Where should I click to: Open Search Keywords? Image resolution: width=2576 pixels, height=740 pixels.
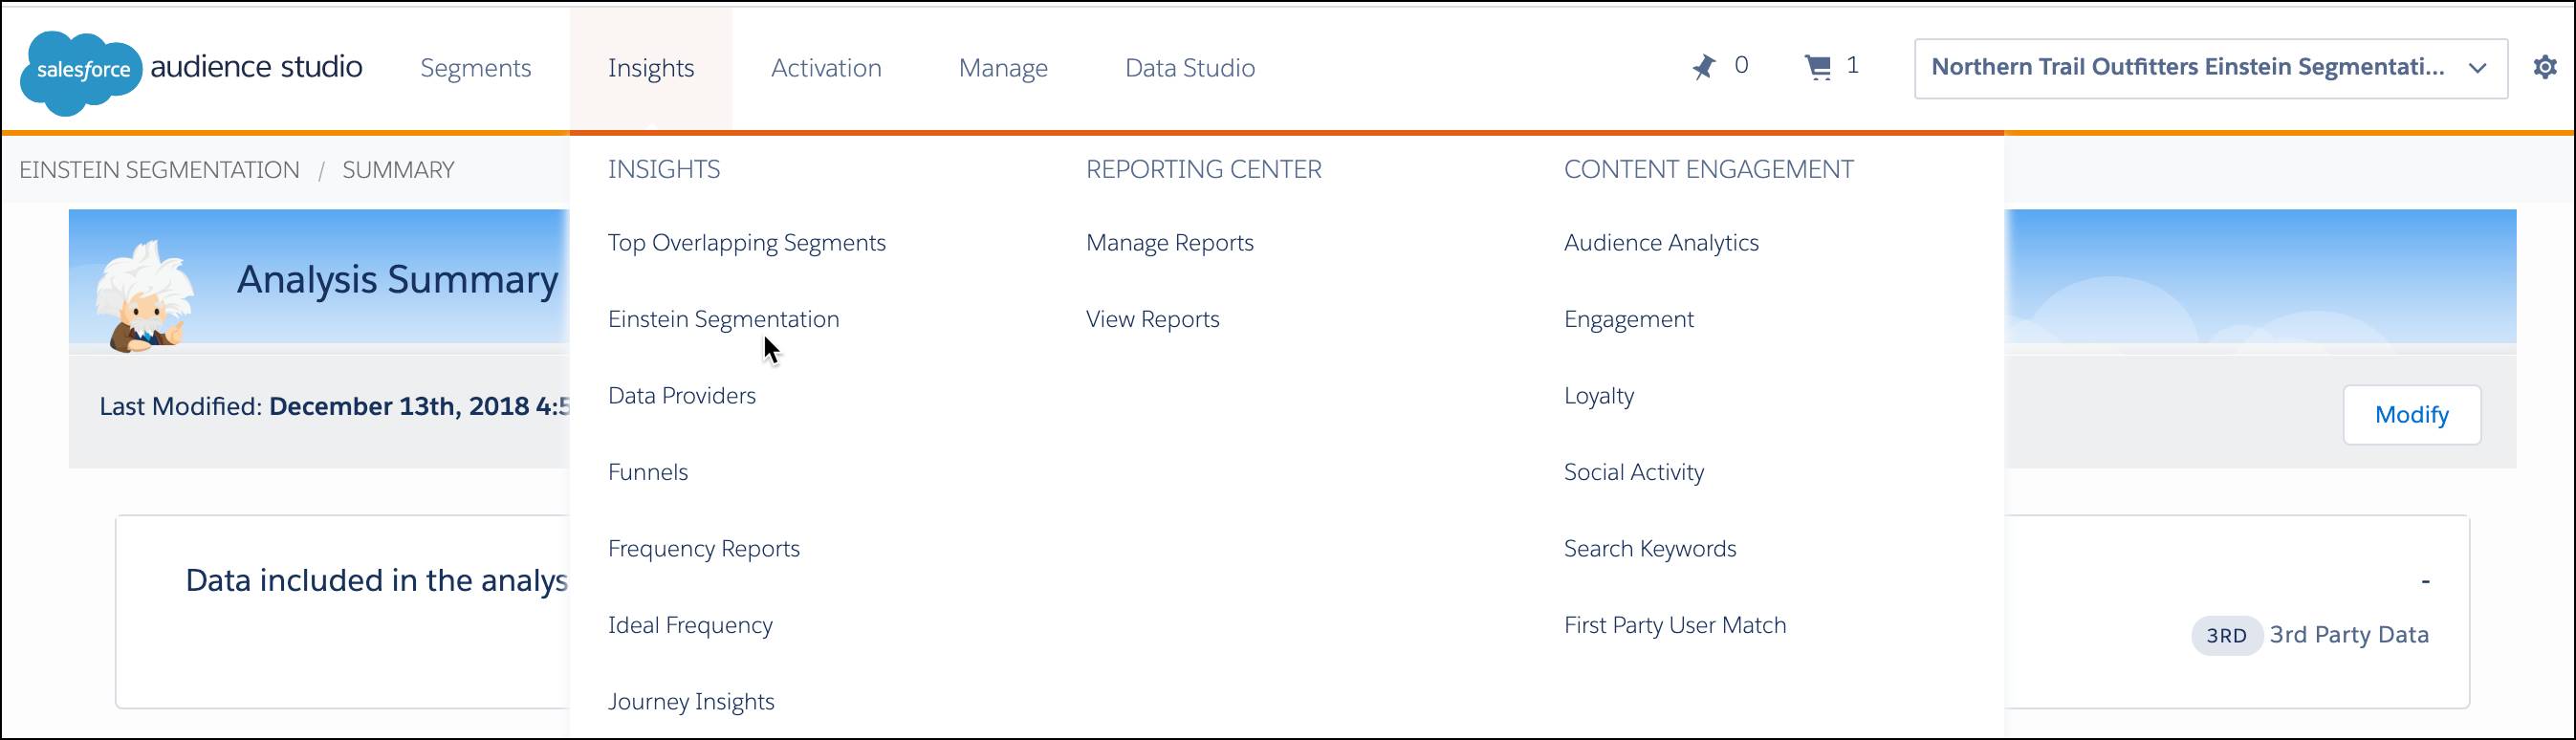click(1649, 548)
